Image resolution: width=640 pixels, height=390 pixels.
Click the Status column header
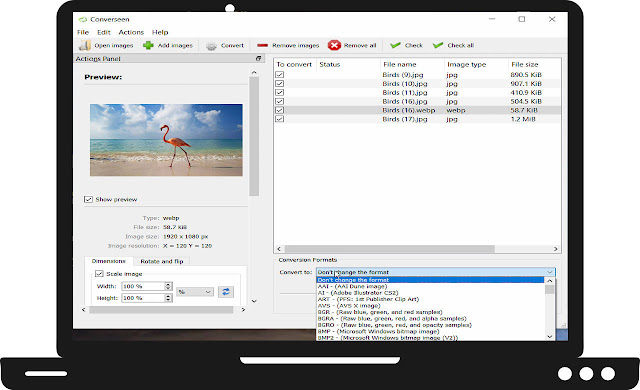tap(348, 64)
